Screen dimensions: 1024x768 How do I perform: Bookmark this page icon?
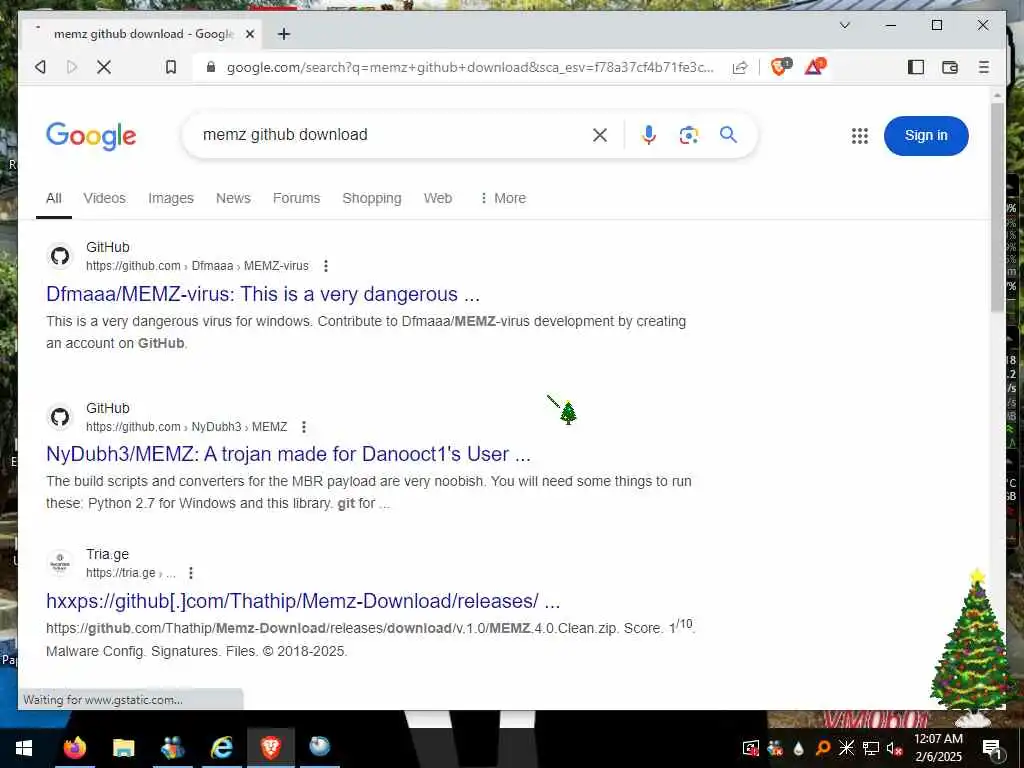170,67
